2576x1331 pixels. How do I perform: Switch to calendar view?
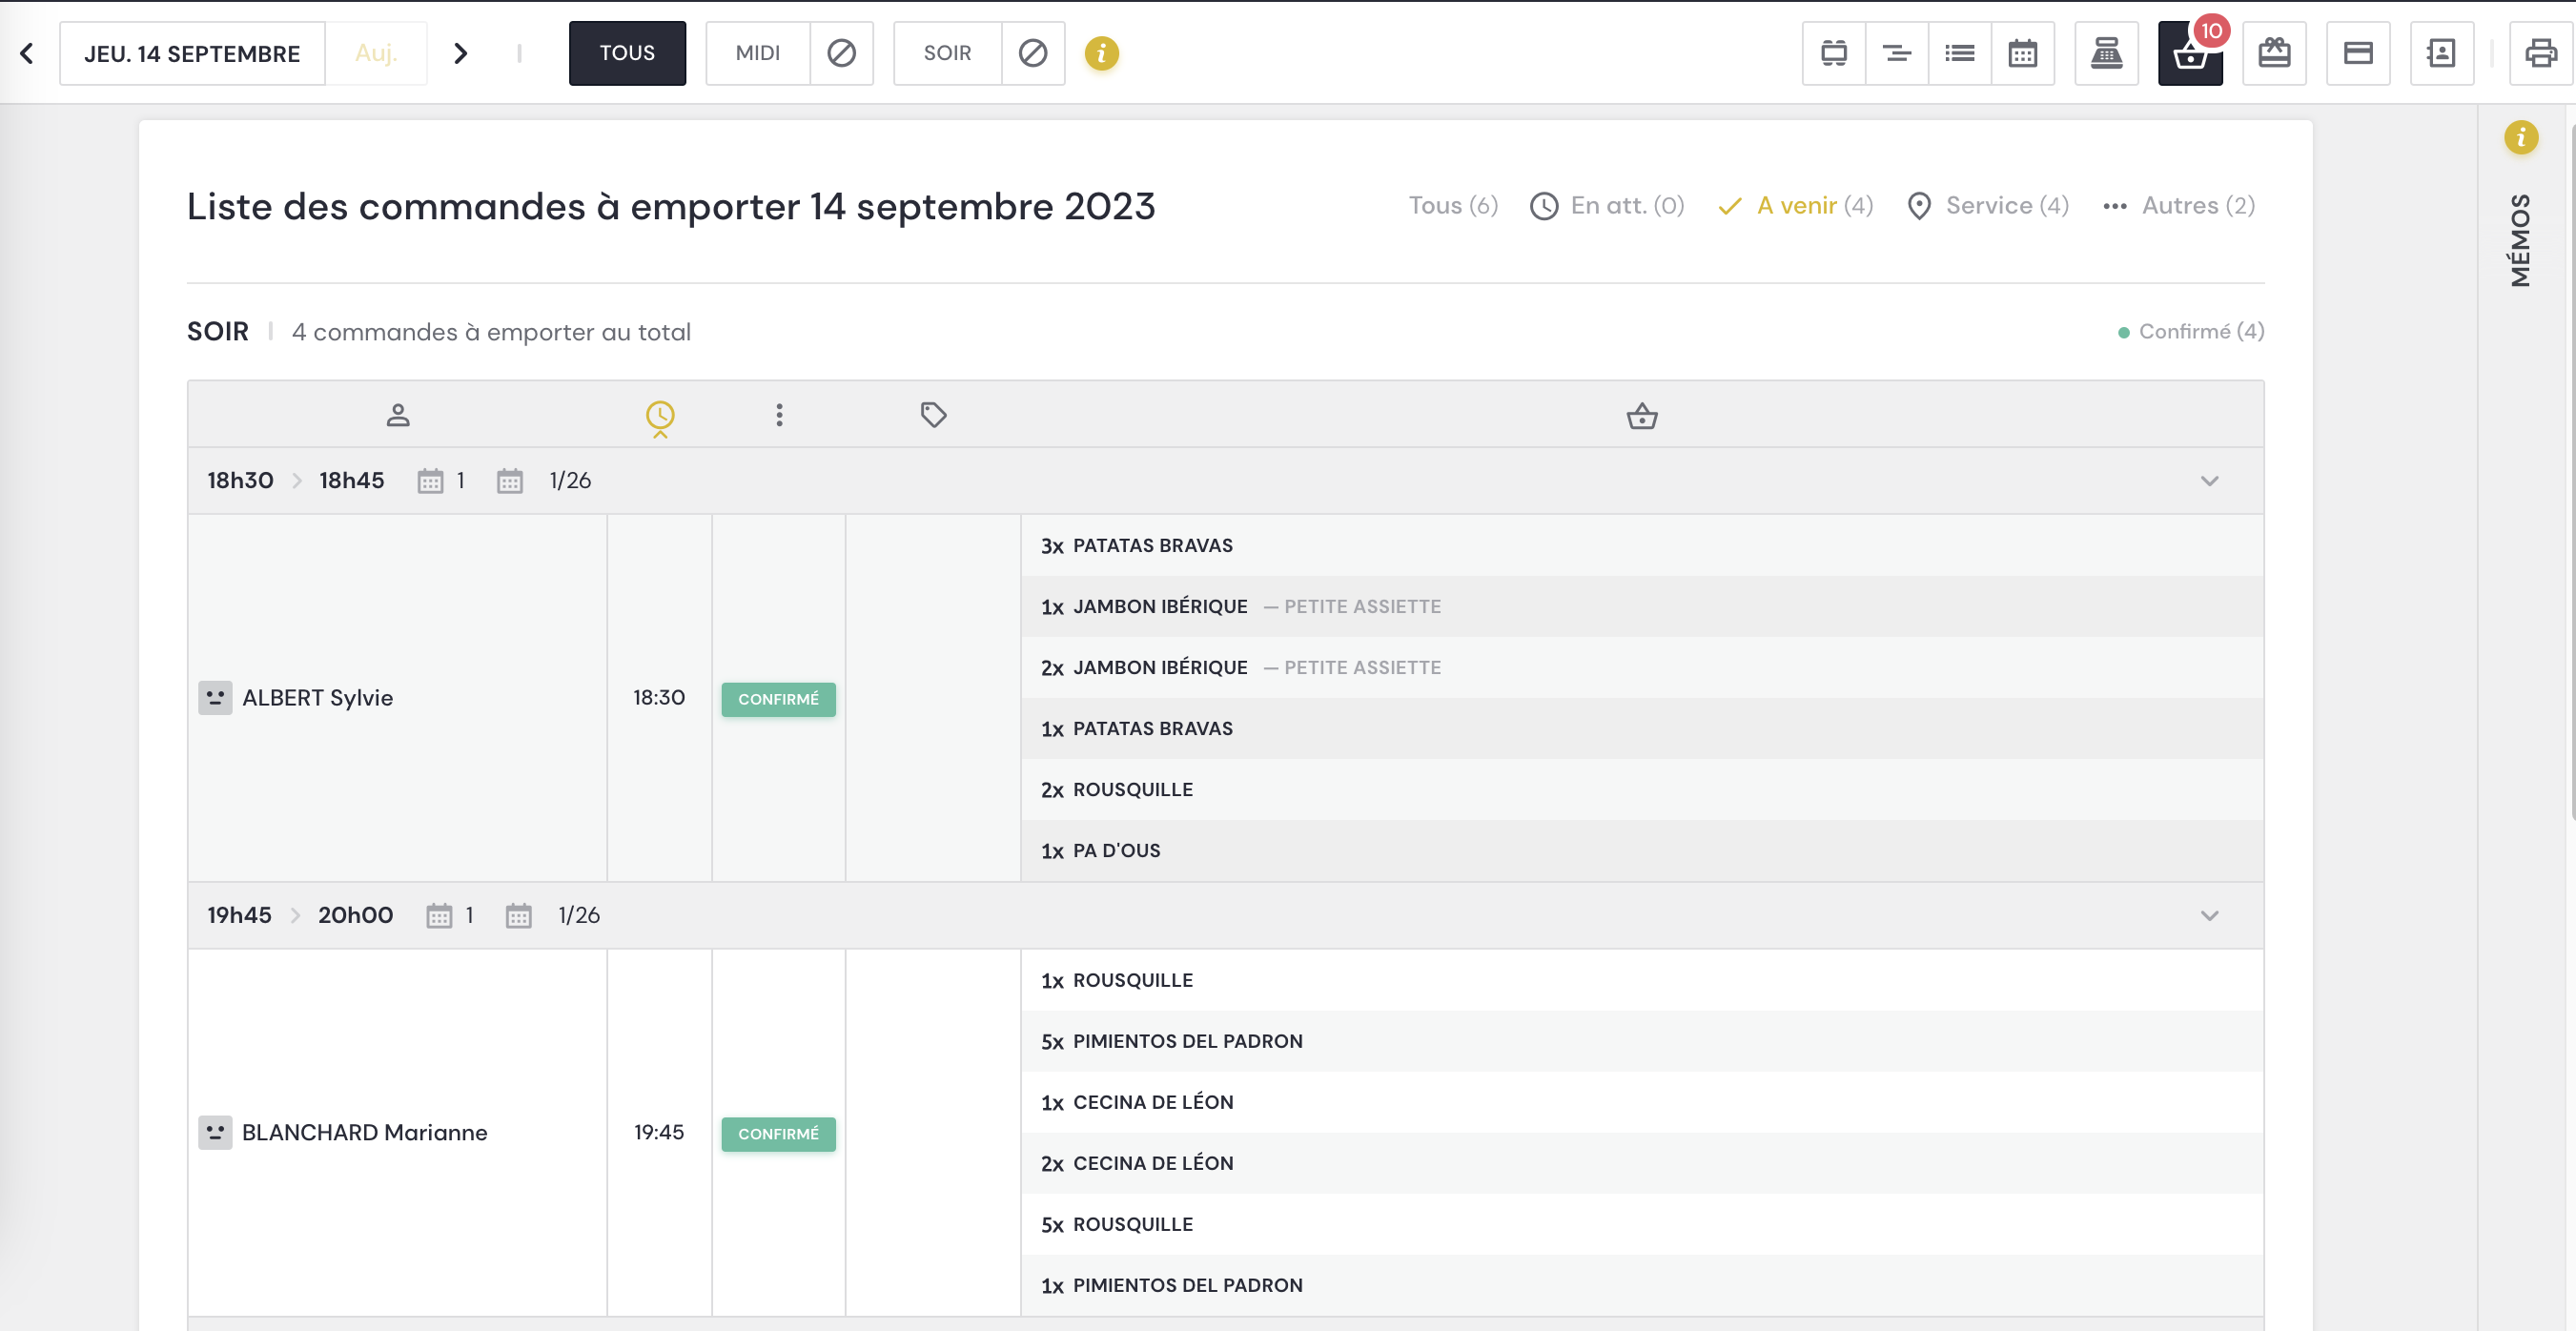(x=2023, y=53)
